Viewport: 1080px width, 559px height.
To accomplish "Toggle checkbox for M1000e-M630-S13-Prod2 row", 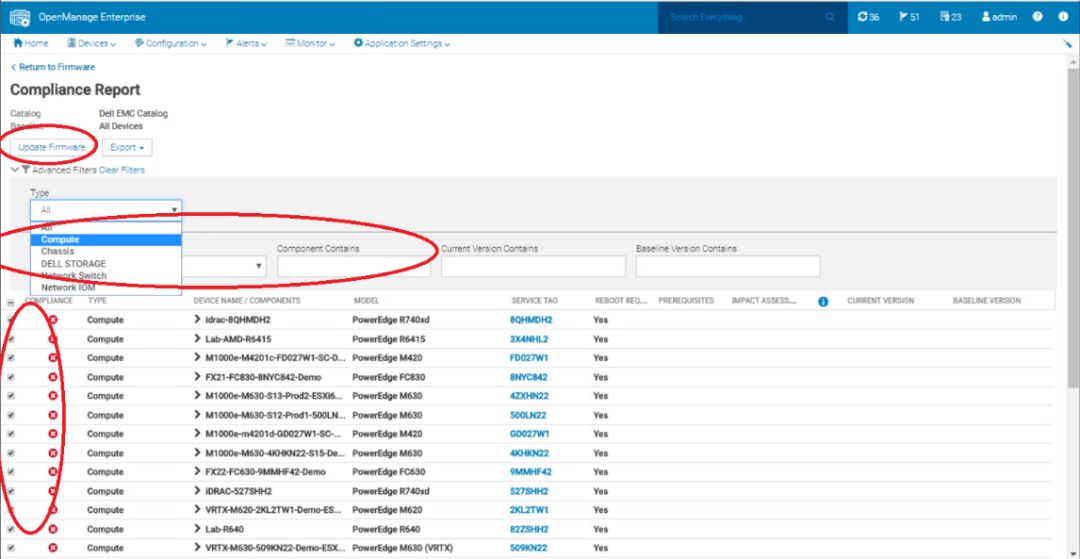I will tap(10, 397).
